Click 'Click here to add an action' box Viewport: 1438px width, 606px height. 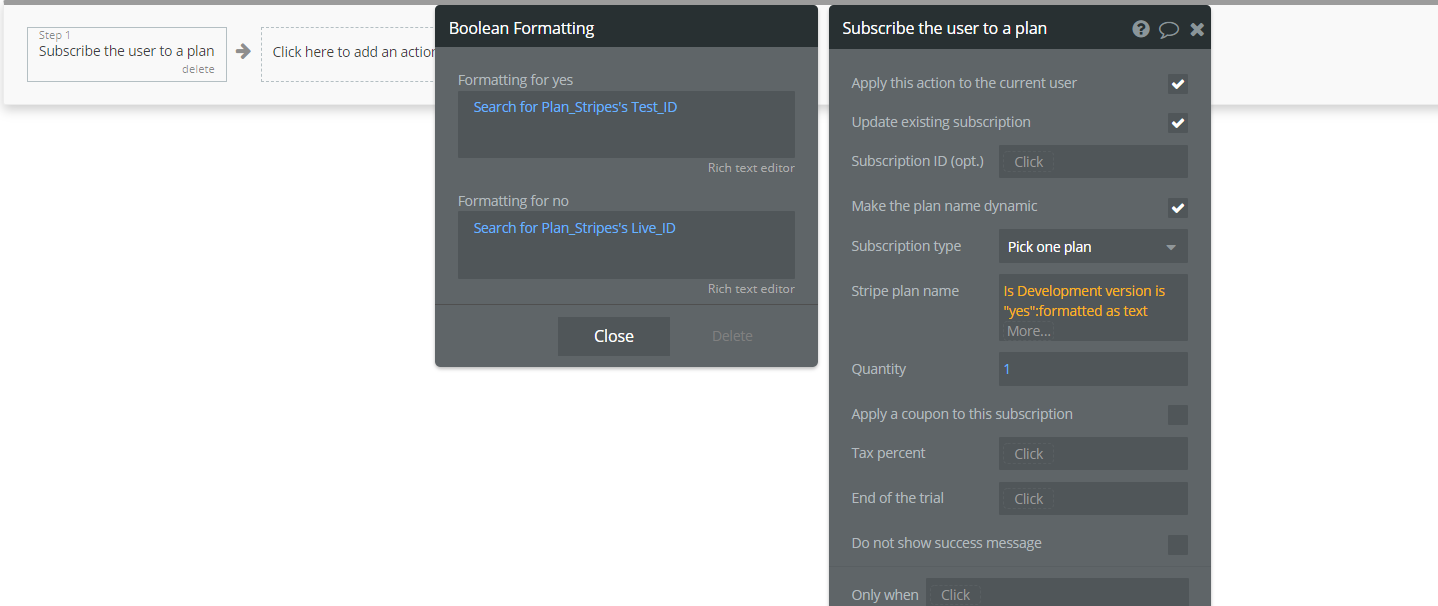coord(350,52)
